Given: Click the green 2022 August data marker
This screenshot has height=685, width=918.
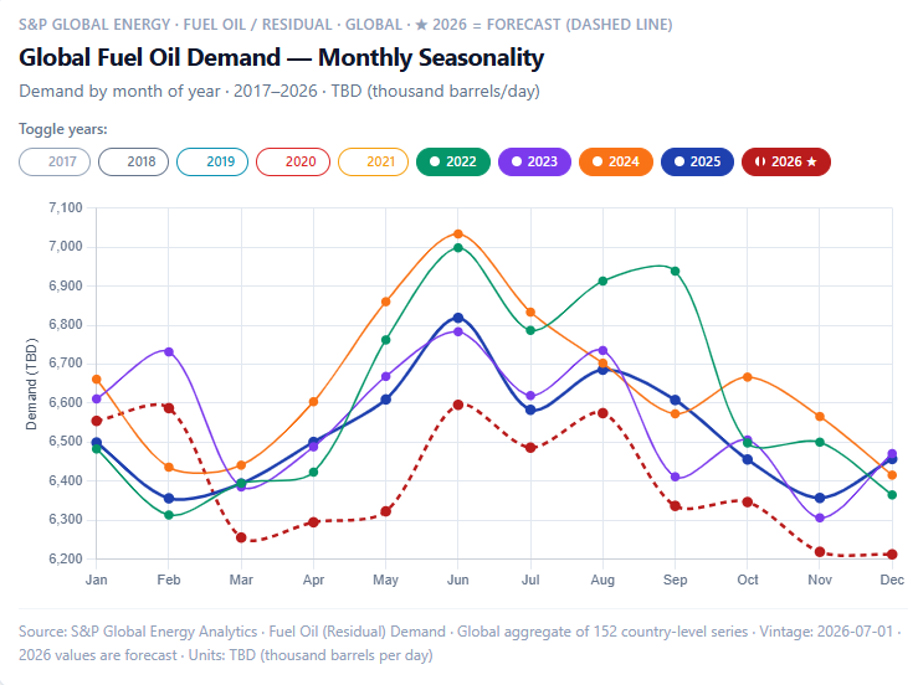Looking at the screenshot, I should [x=603, y=281].
